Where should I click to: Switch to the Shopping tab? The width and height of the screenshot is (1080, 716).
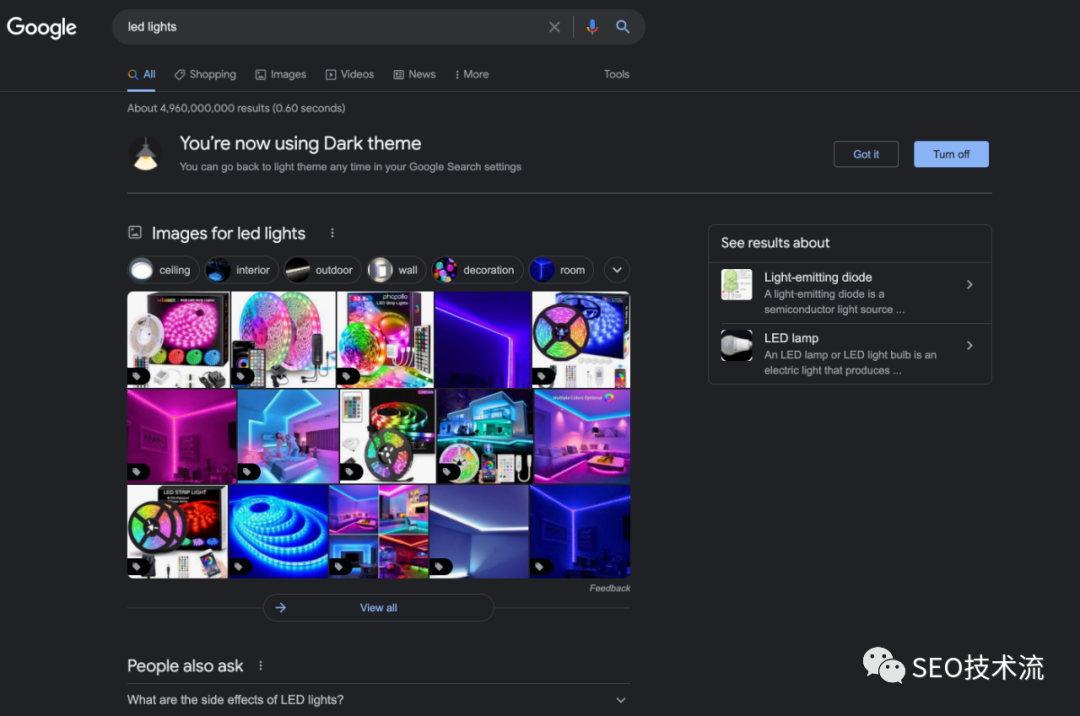[205, 74]
